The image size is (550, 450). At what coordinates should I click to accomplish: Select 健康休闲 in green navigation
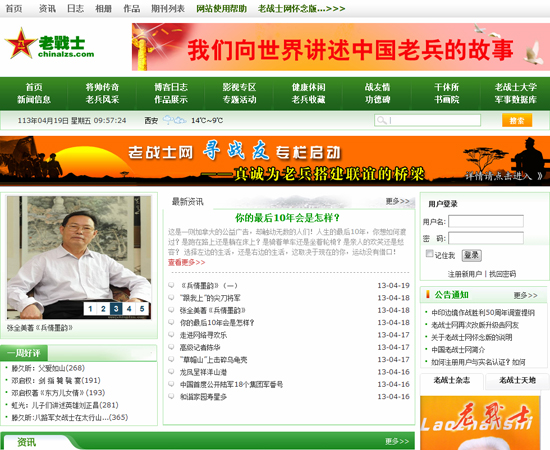coord(308,87)
